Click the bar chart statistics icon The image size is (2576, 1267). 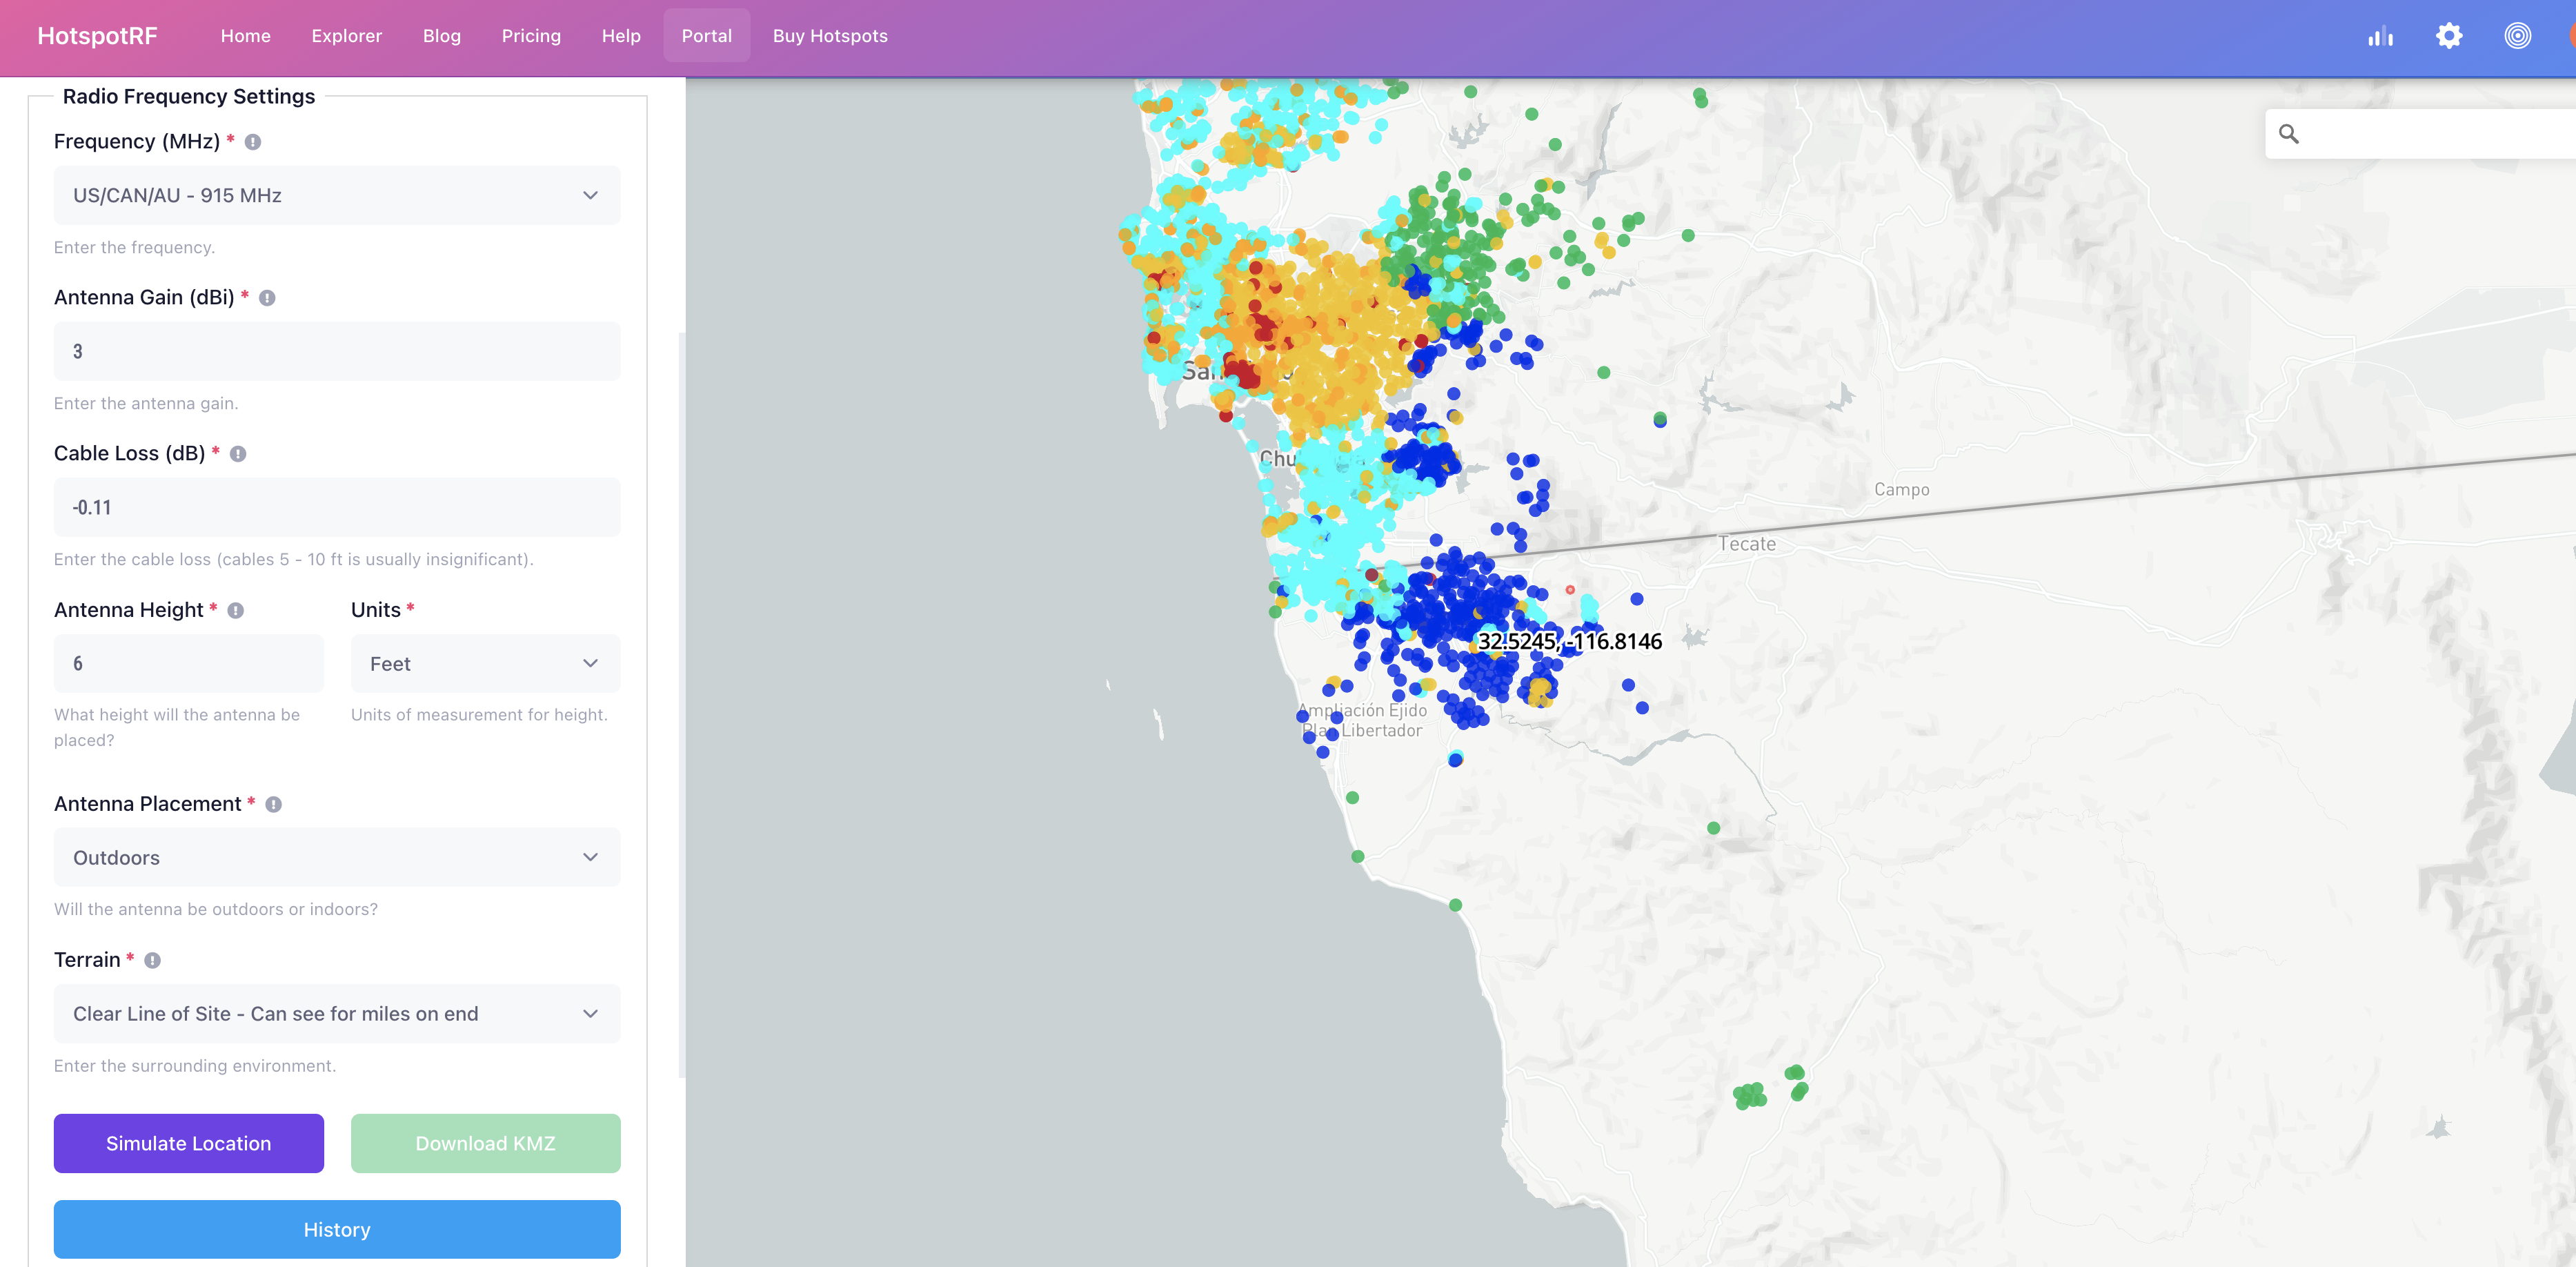click(x=2380, y=37)
